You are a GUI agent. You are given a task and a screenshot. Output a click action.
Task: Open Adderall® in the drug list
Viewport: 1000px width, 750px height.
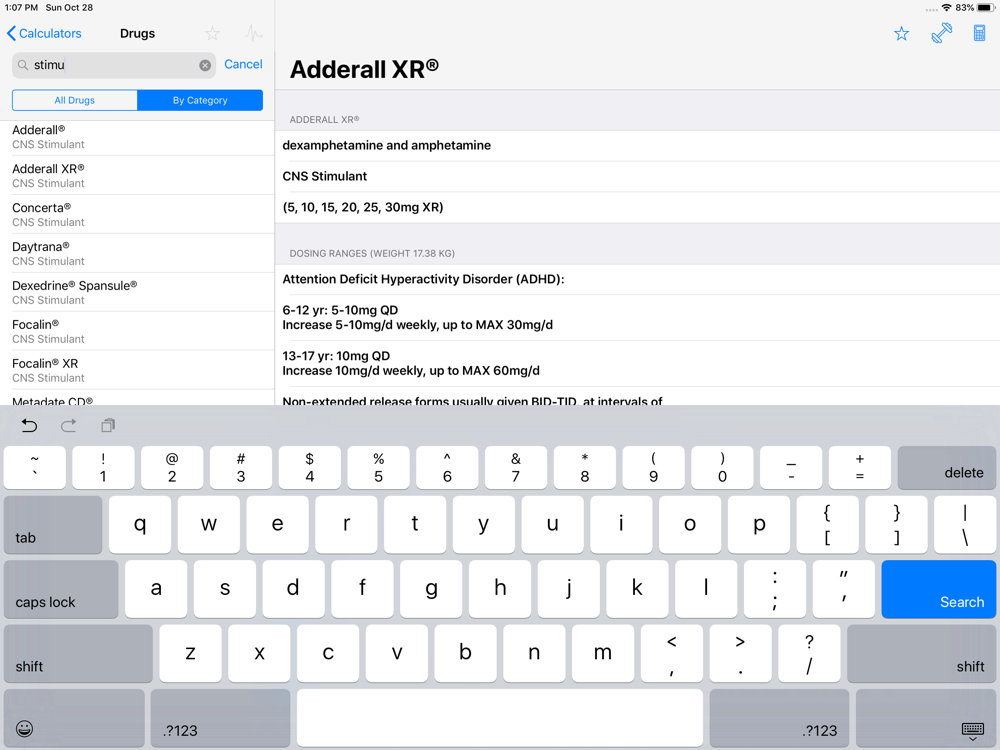coord(137,136)
